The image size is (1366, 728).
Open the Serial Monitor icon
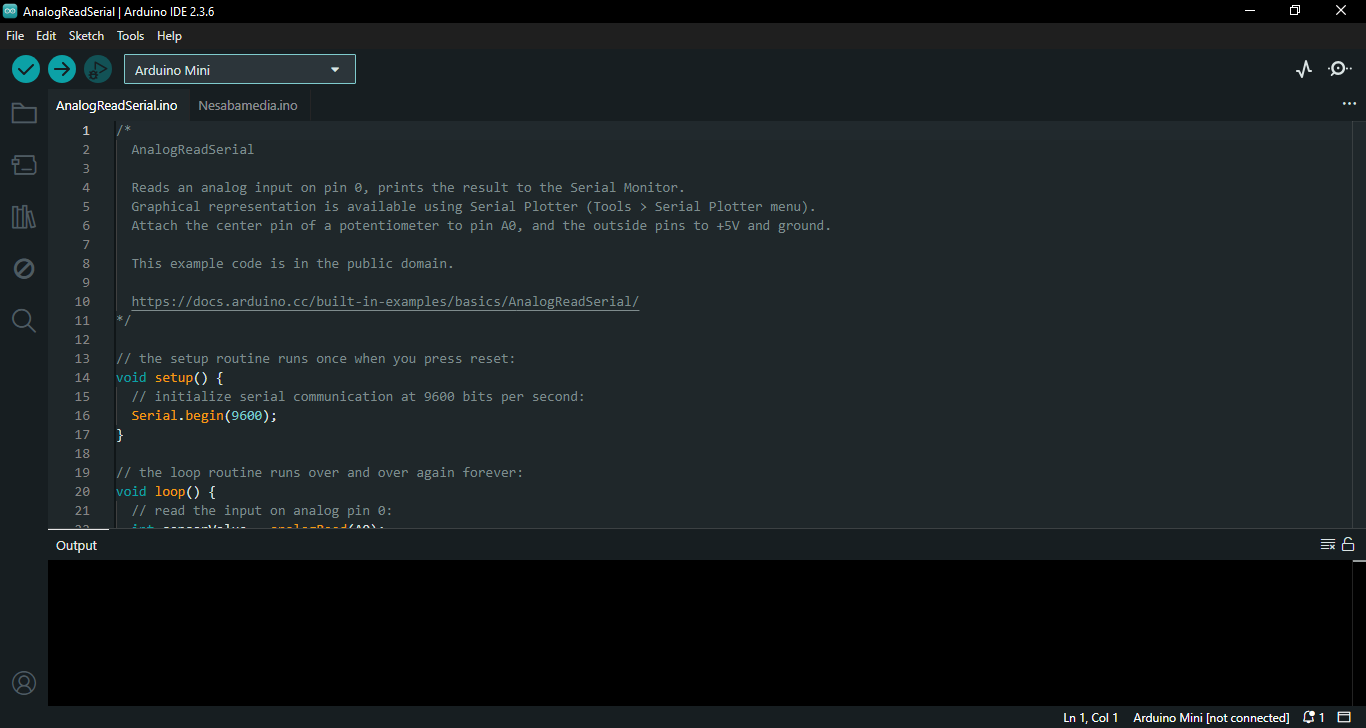coord(1339,69)
